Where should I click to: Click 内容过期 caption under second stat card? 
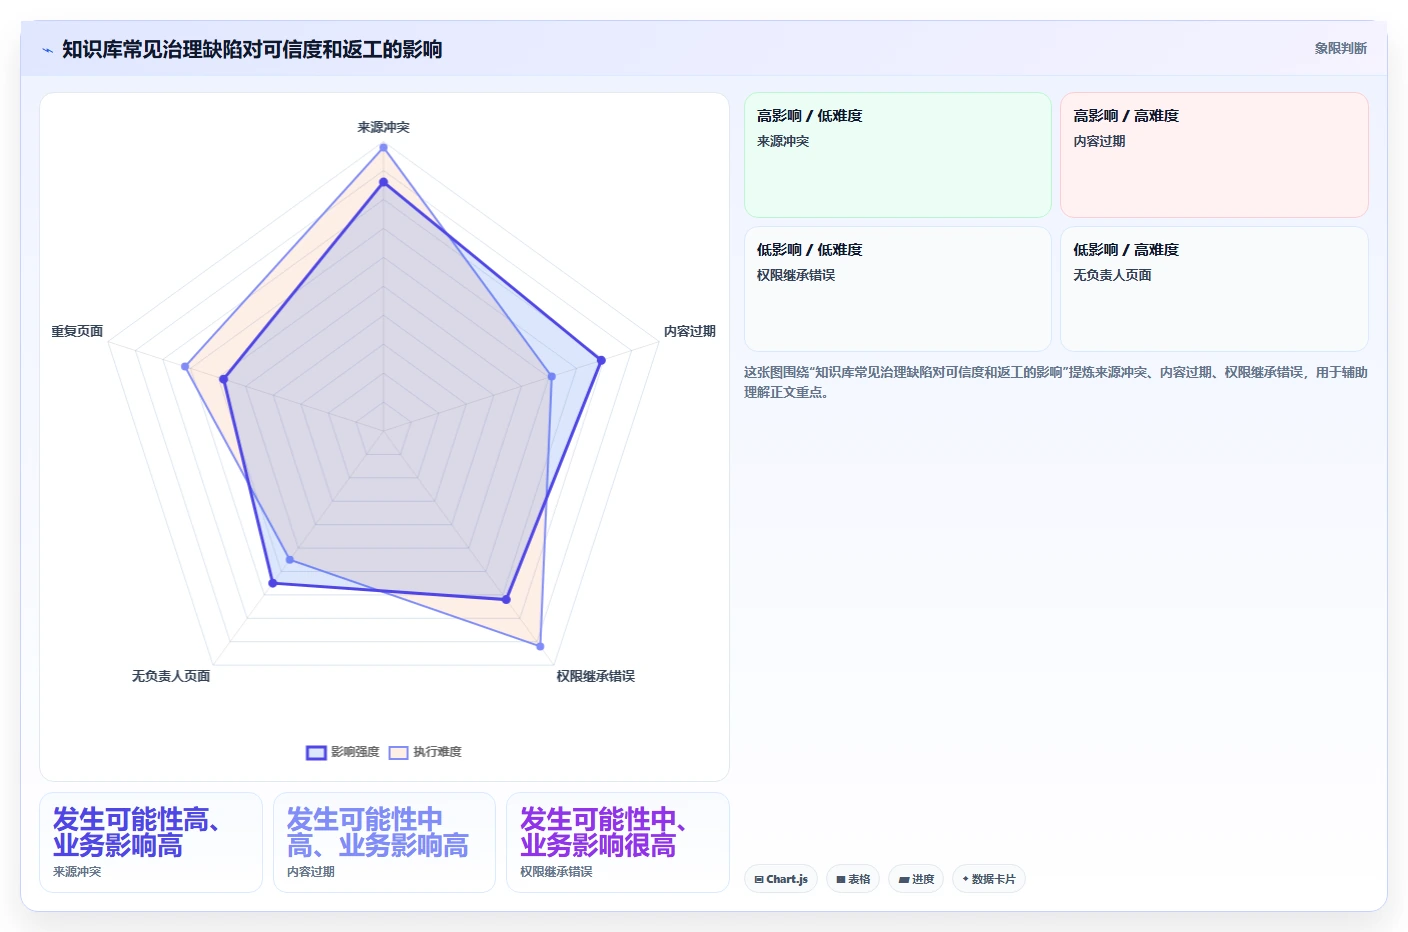coord(311,872)
